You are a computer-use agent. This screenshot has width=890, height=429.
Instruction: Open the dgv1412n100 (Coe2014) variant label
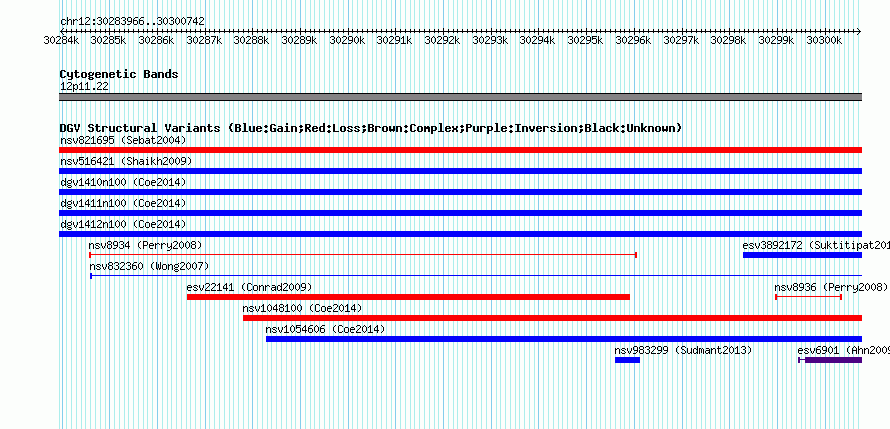pyautogui.click(x=123, y=224)
